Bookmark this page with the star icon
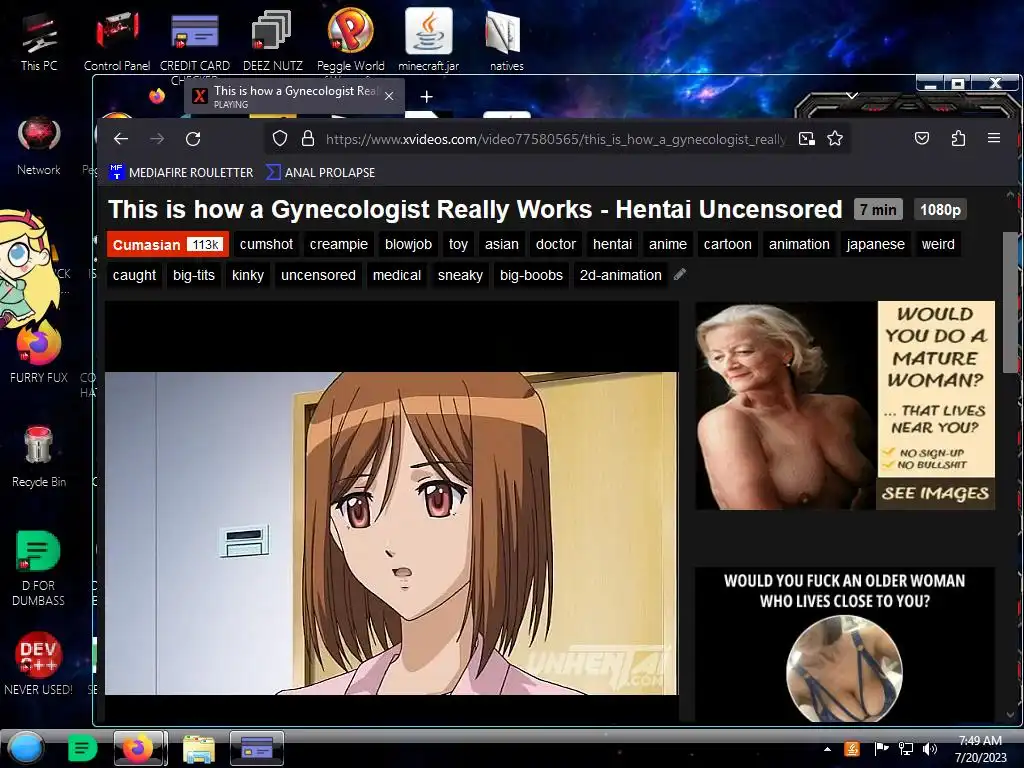The image size is (1024, 768). coord(835,138)
